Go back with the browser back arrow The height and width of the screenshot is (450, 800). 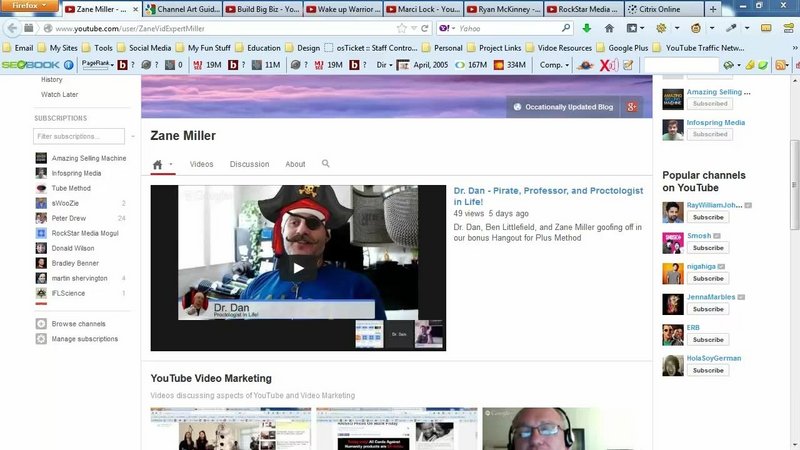coord(12,29)
